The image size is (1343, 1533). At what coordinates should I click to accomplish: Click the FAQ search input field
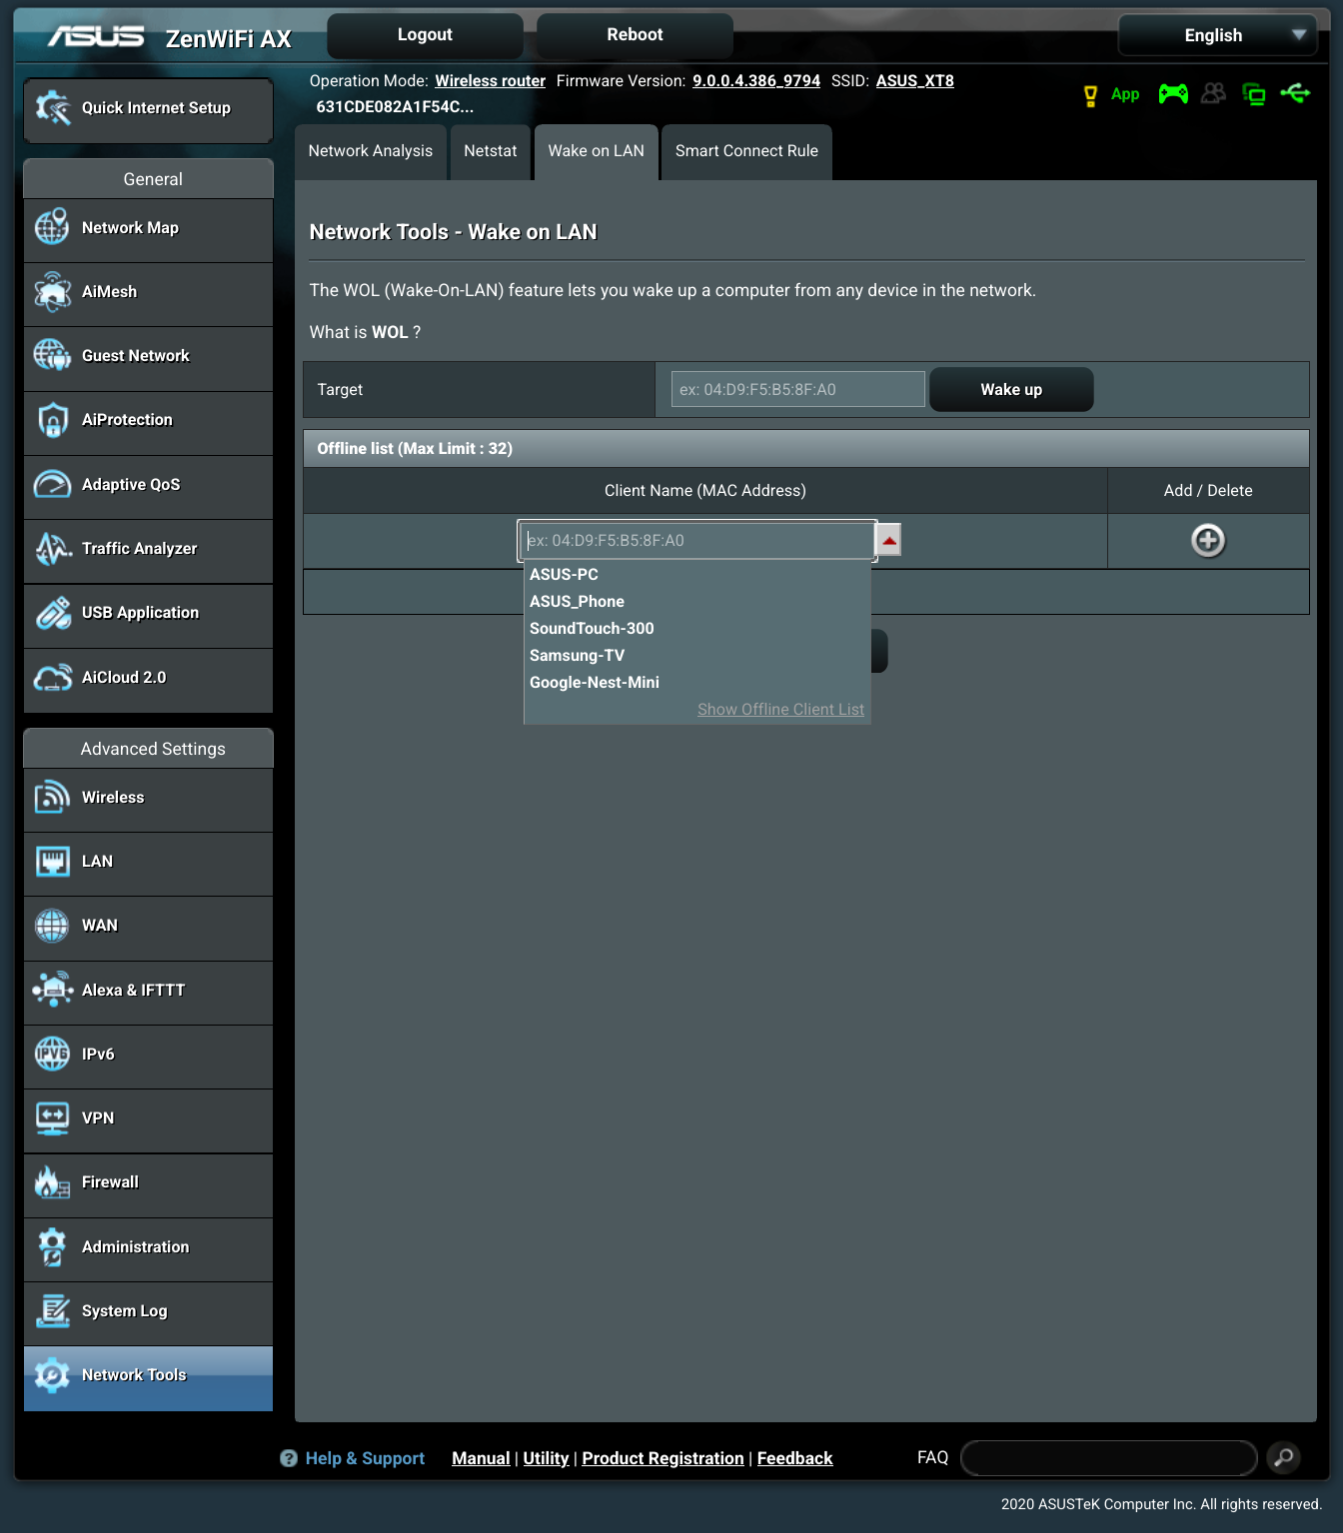click(x=1109, y=1457)
